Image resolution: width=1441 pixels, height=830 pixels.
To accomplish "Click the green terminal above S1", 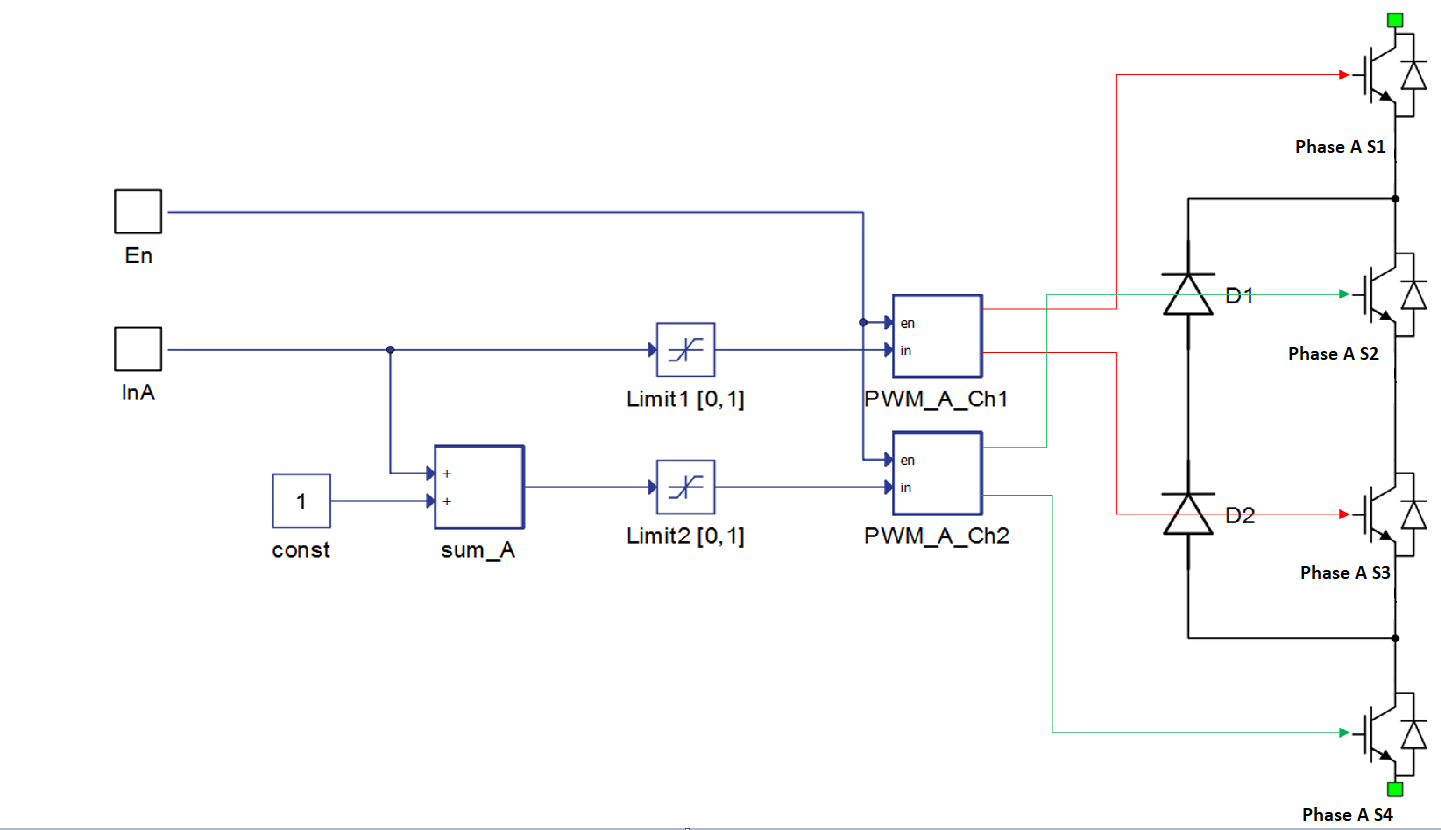I will (1395, 20).
